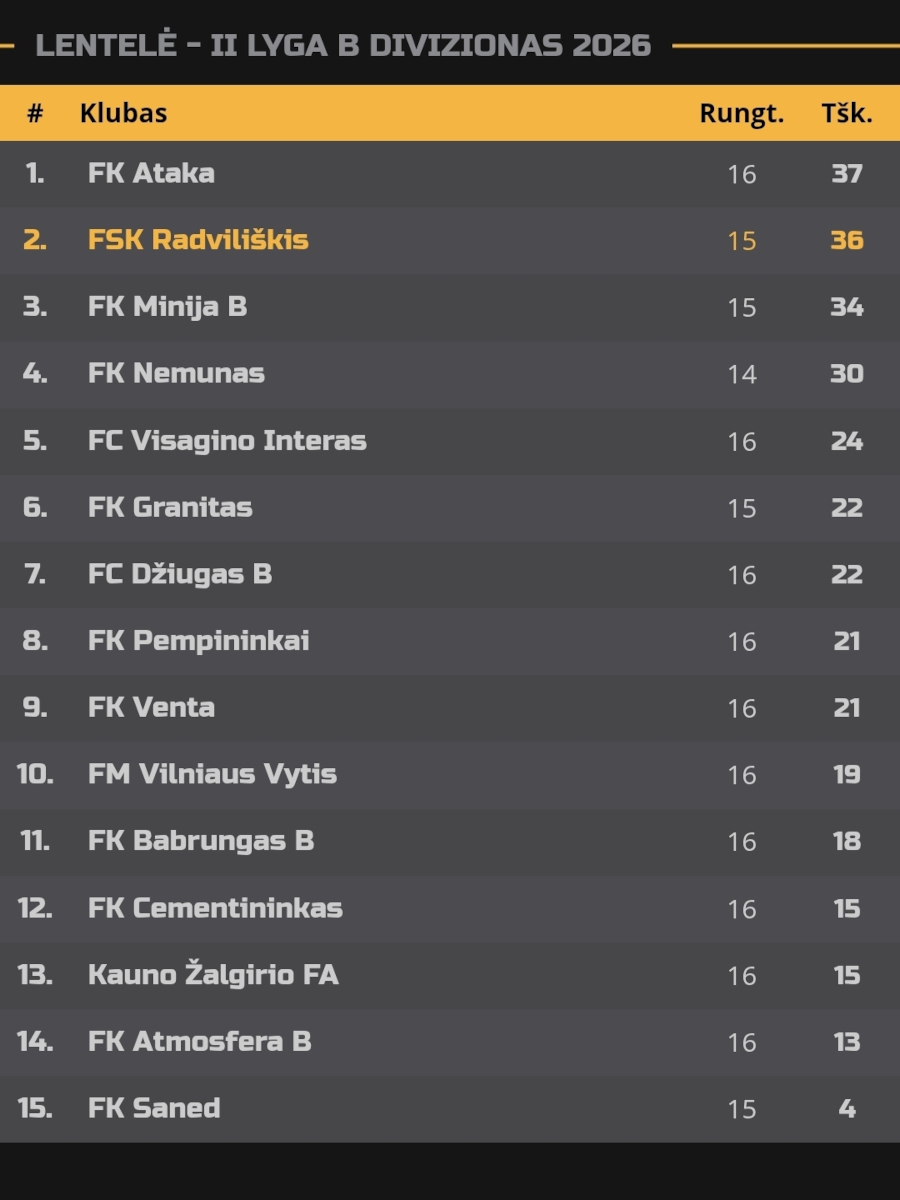Click the Rungt. column header
This screenshot has width=900, height=1200.
(x=742, y=114)
